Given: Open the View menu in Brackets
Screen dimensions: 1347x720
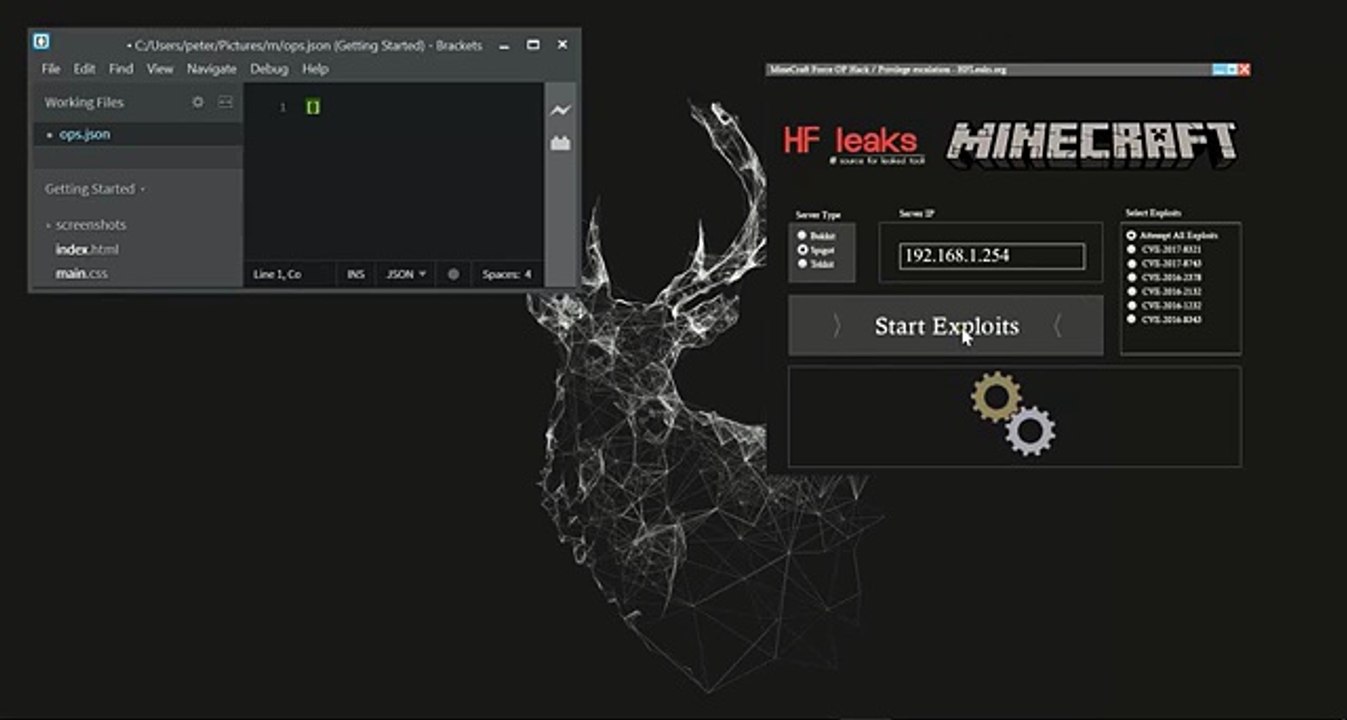Looking at the screenshot, I should [x=160, y=69].
